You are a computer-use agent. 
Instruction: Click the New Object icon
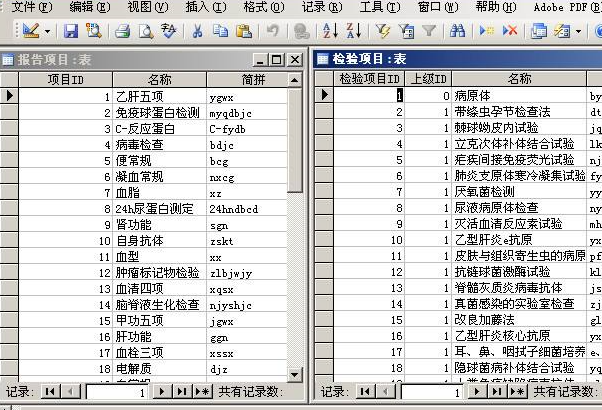[562, 31]
